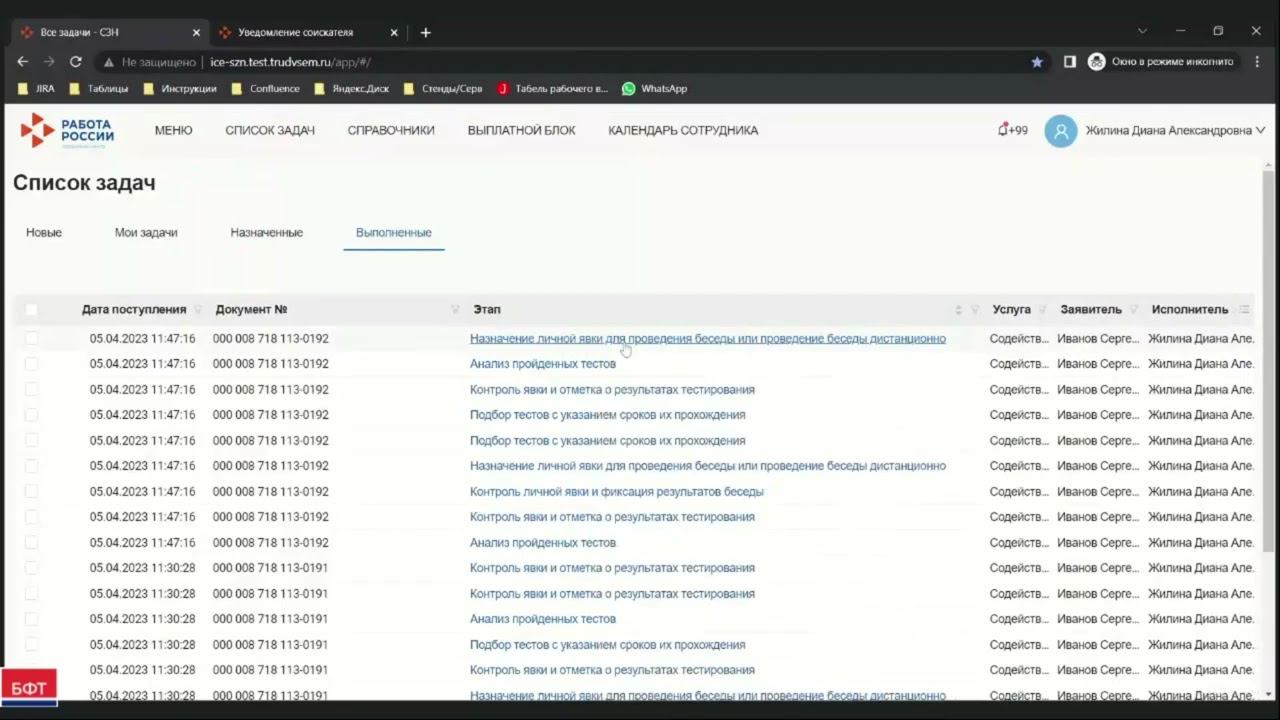This screenshot has width=1280, height=720.
Task: Sort by the Услуга column header
Action: tap(1011, 310)
